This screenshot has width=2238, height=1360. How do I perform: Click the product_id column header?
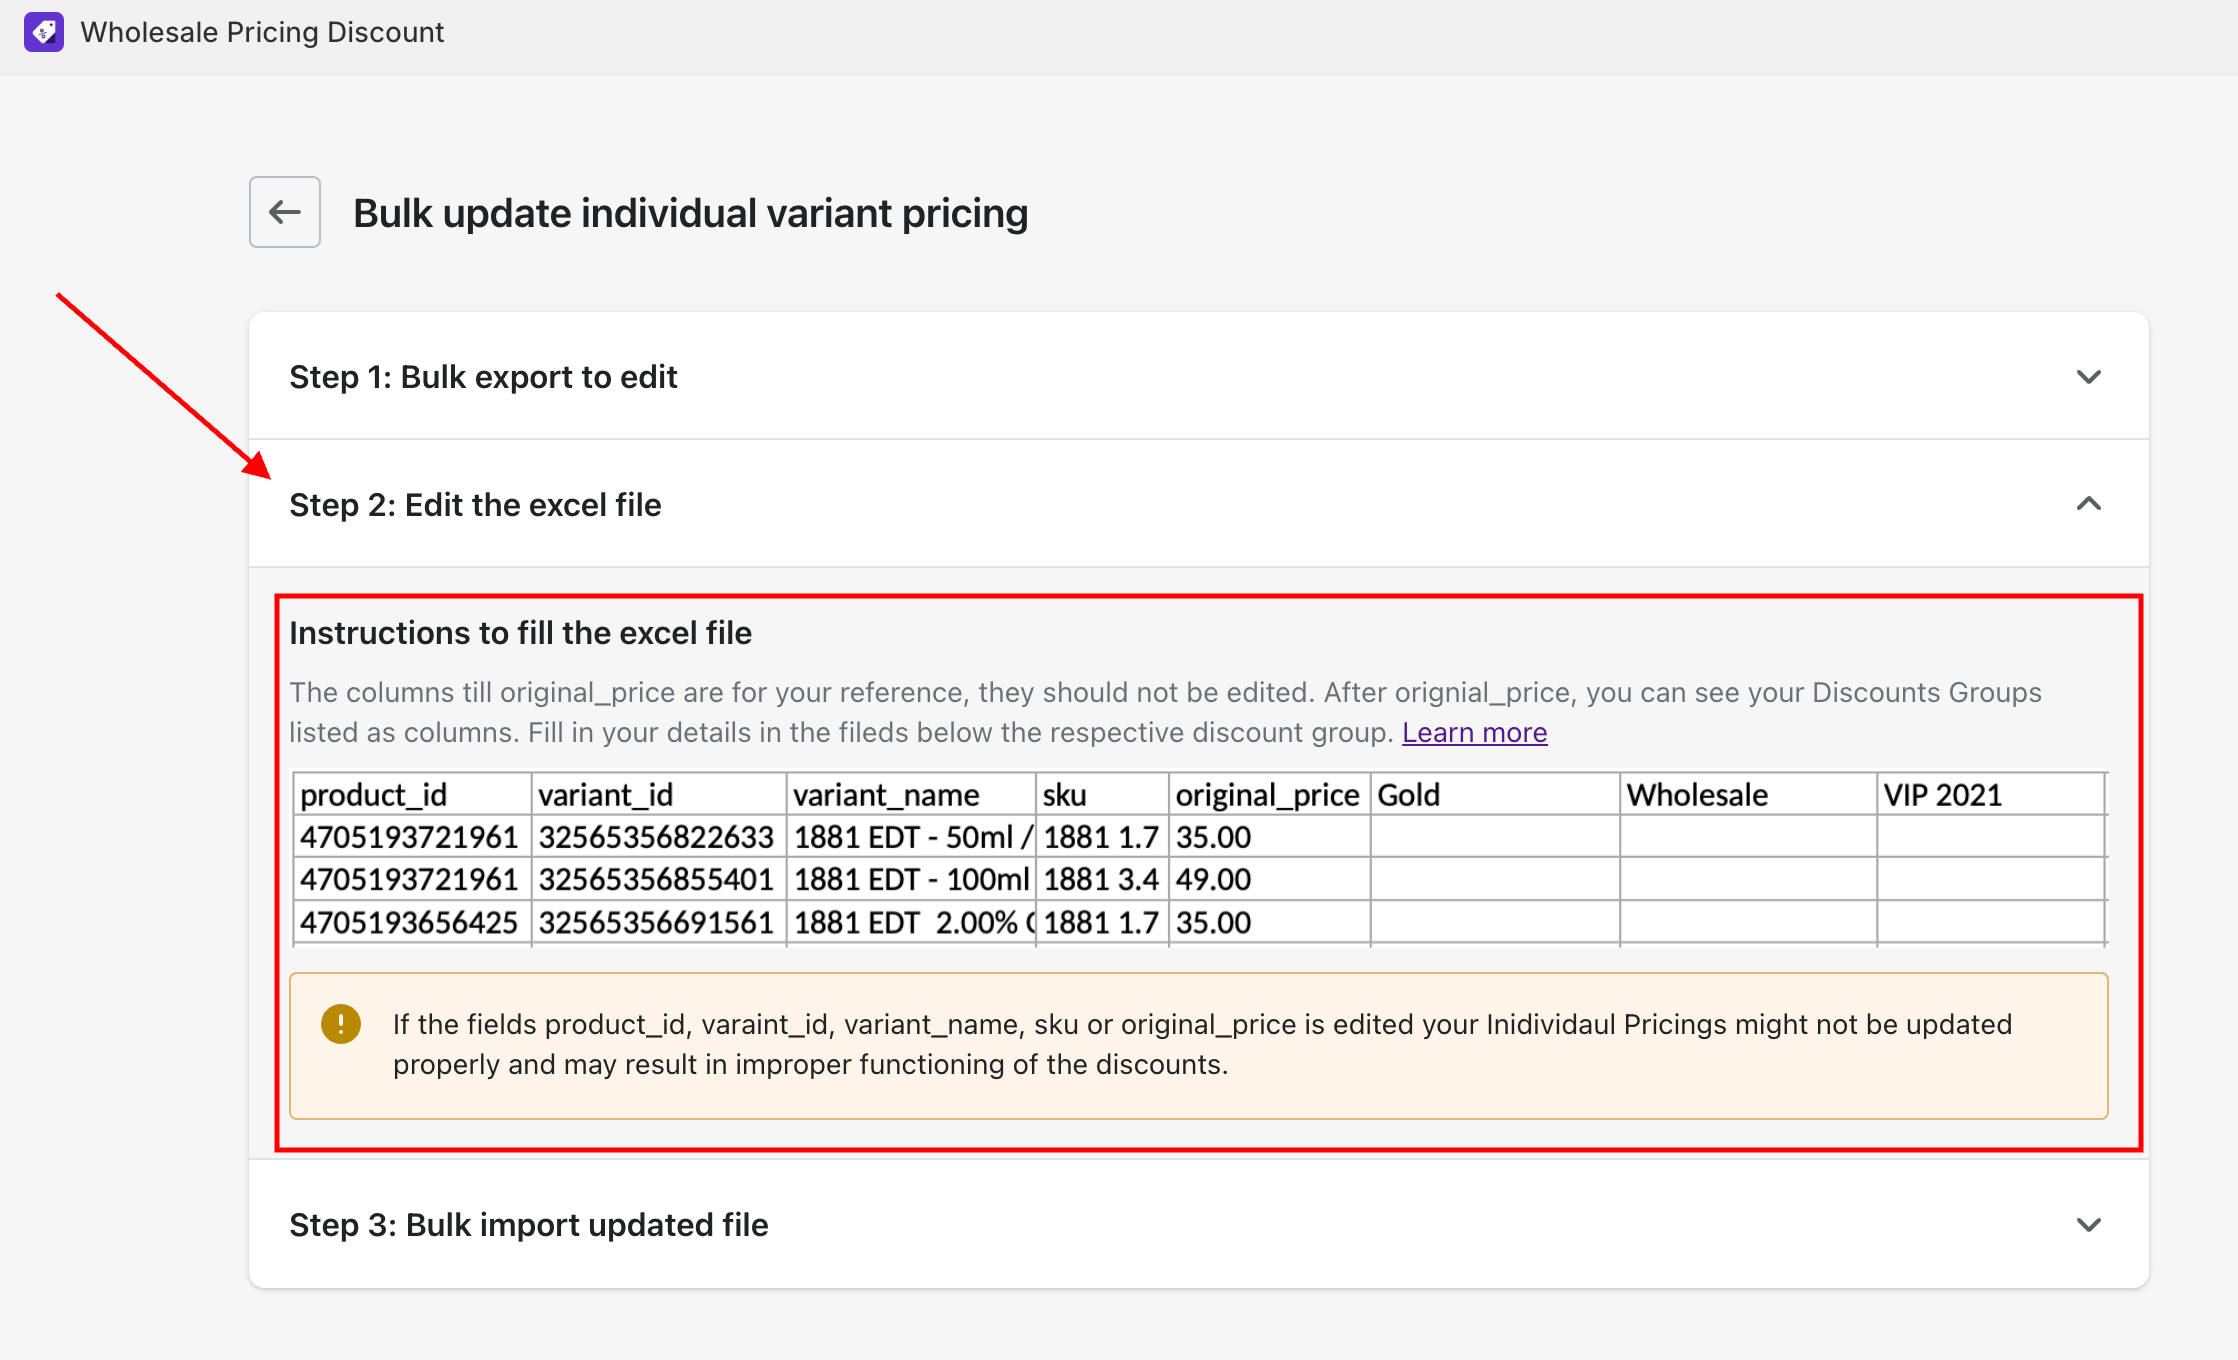coord(412,794)
